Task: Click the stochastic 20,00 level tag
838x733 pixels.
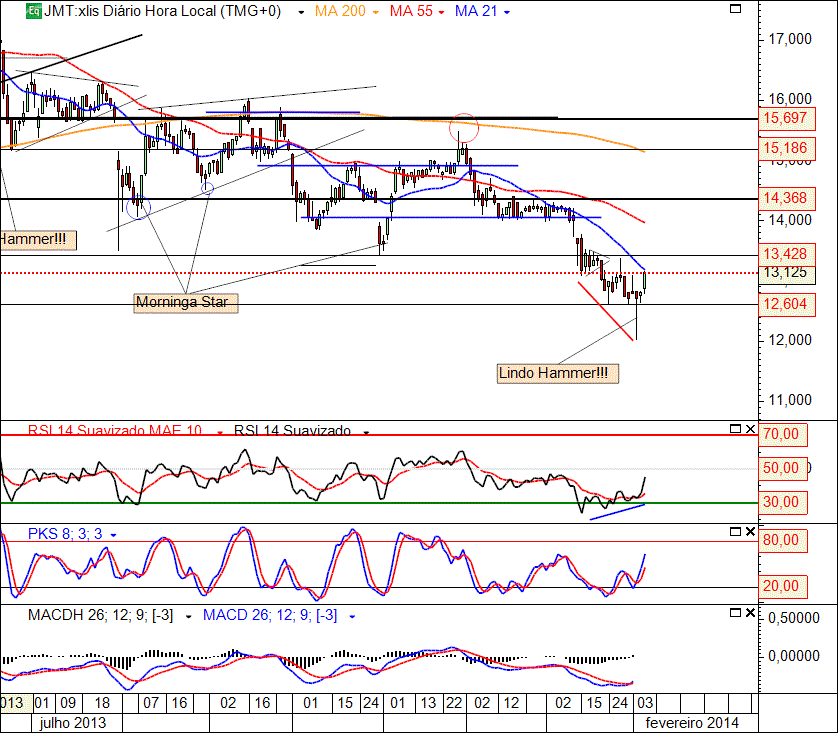Action: coord(782,587)
